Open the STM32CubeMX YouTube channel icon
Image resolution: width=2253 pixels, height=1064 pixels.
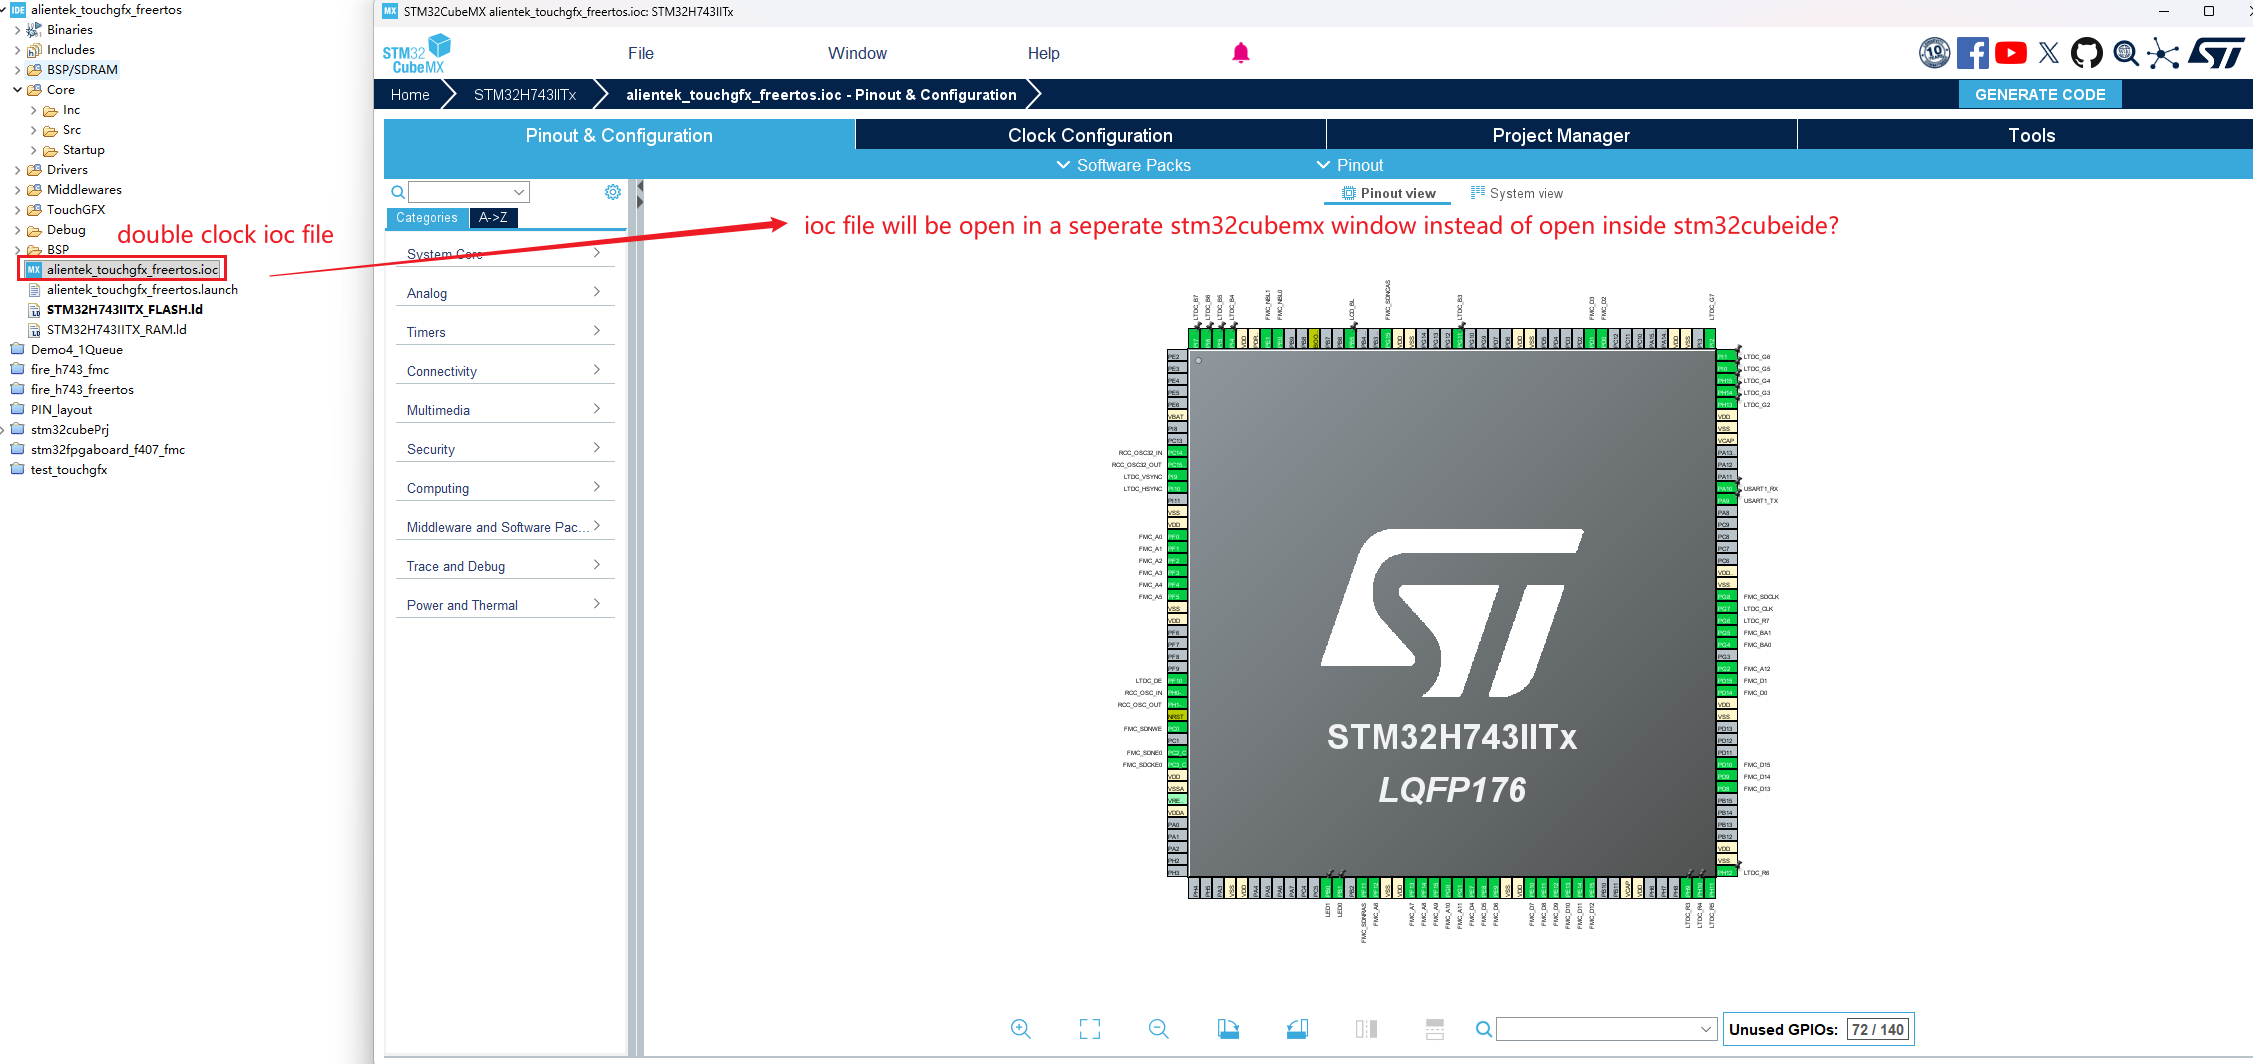[x=2011, y=53]
